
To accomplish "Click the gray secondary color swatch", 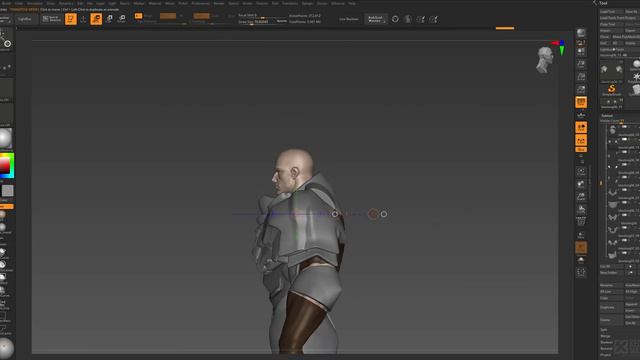I will coord(7,191).
